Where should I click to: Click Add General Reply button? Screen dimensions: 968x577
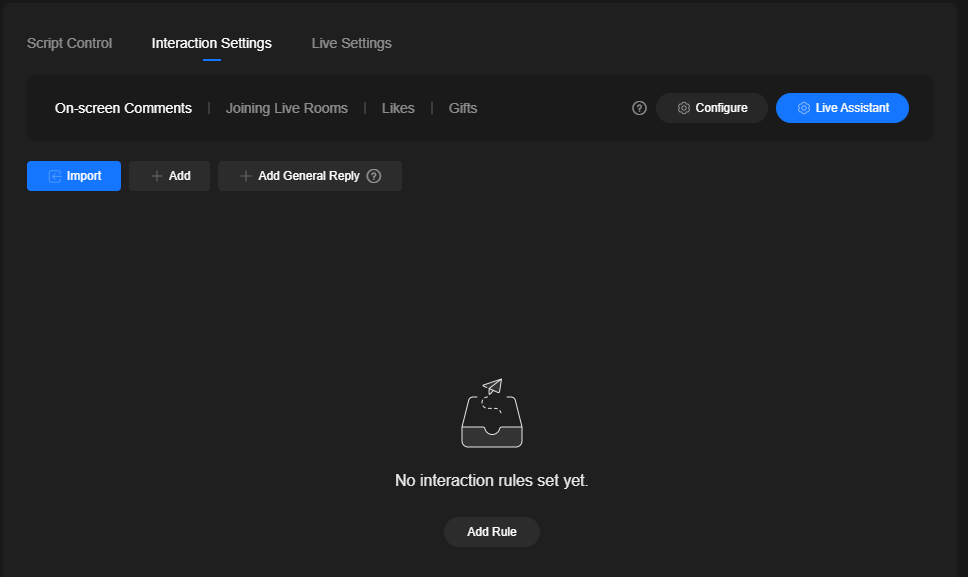pyautogui.click(x=310, y=176)
